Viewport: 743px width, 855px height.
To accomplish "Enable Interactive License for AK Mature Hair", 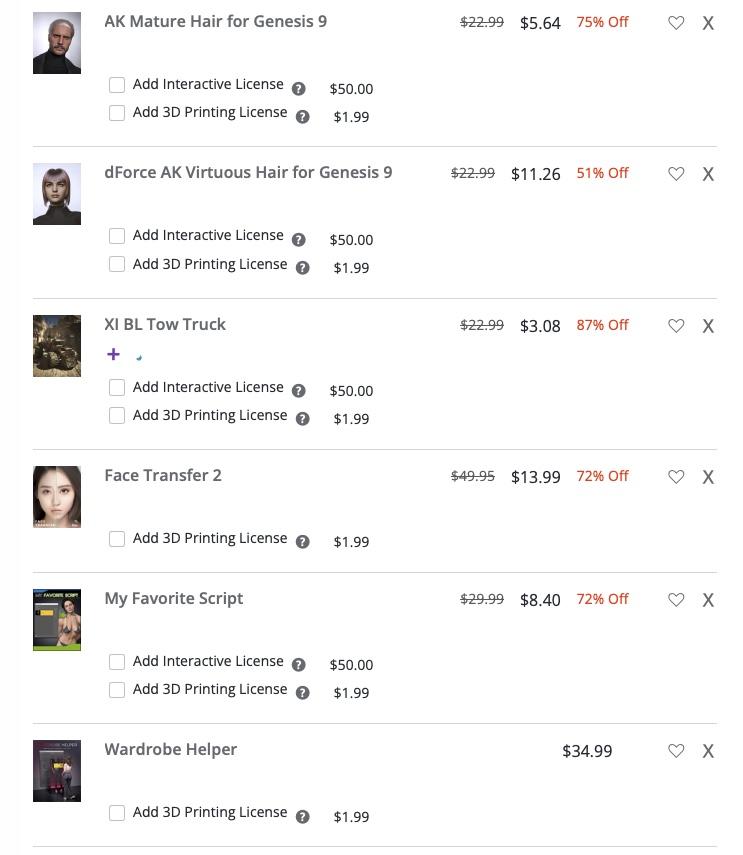I will point(117,85).
